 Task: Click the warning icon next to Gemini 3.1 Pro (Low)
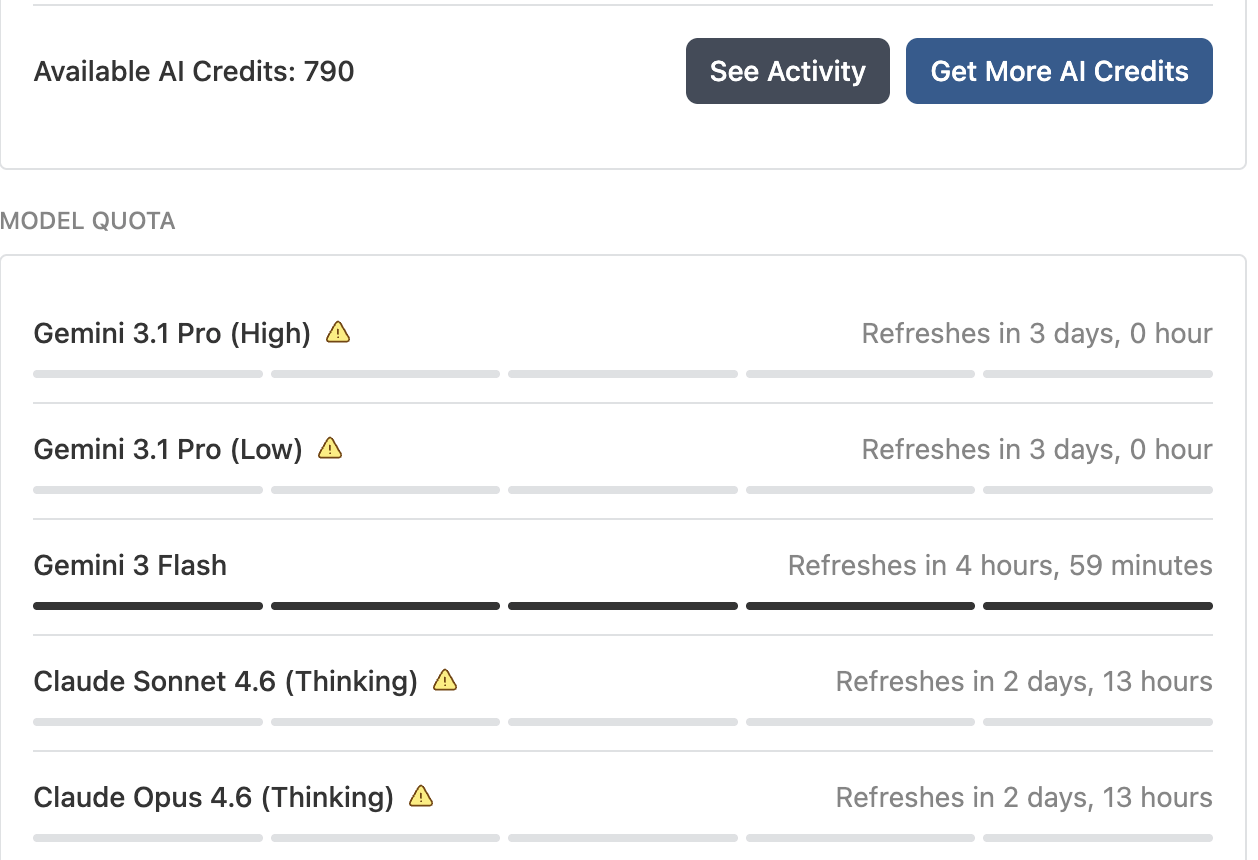[x=330, y=448]
